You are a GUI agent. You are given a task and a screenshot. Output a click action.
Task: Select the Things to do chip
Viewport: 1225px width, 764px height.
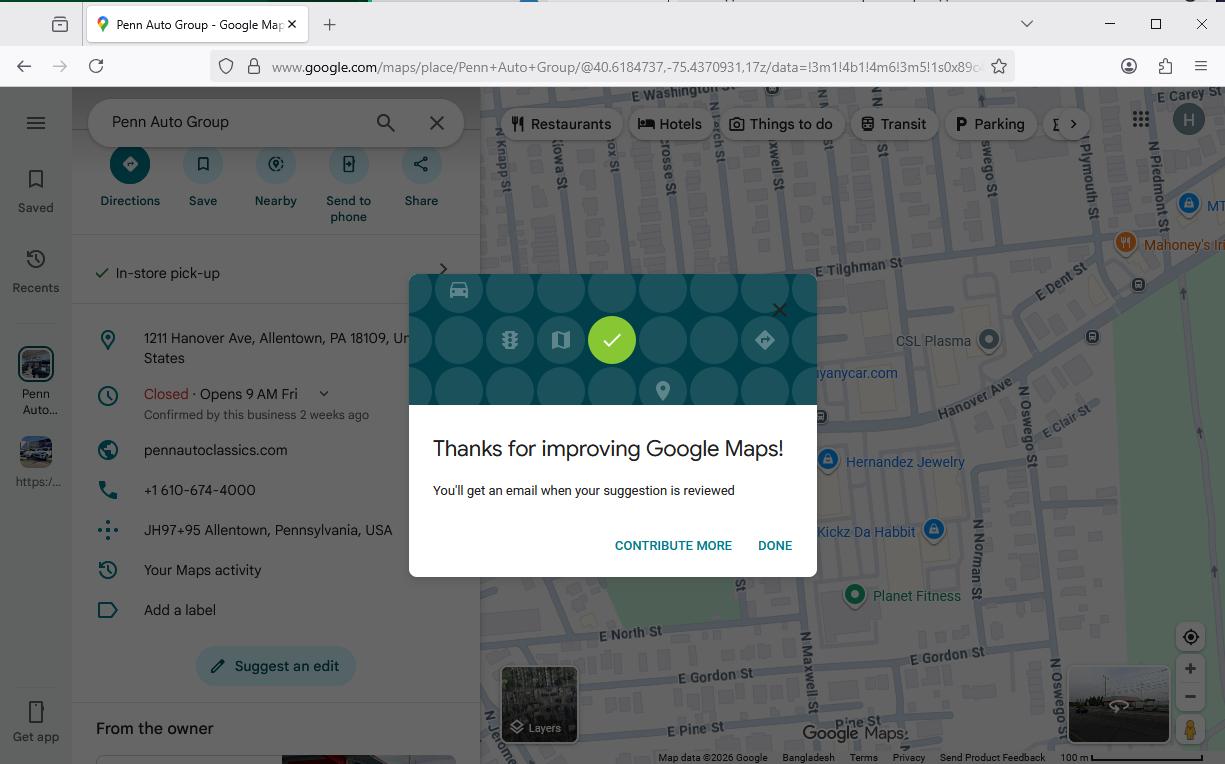pyautogui.click(x=781, y=124)
